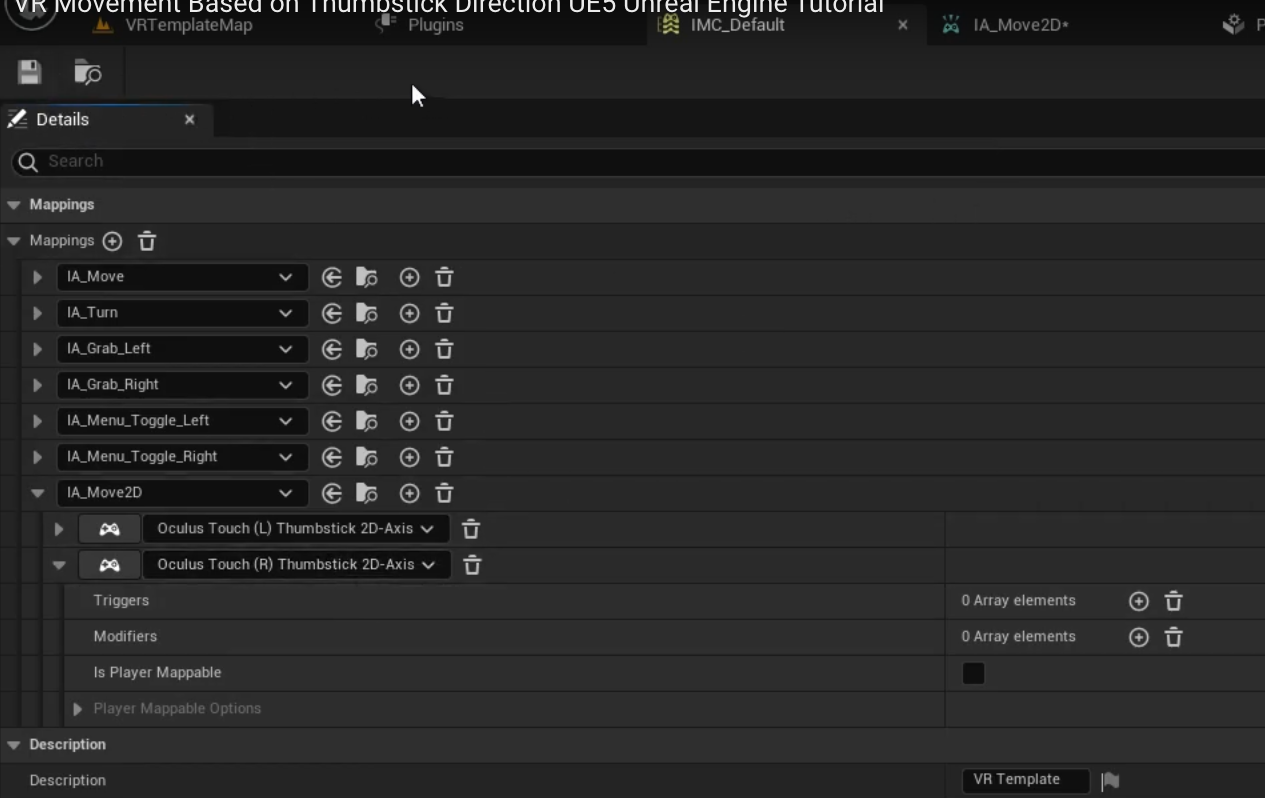Delete the IA_Menu_Toggle_Left mapping trash icon
1265x798 pixels.
click(444, 421)
